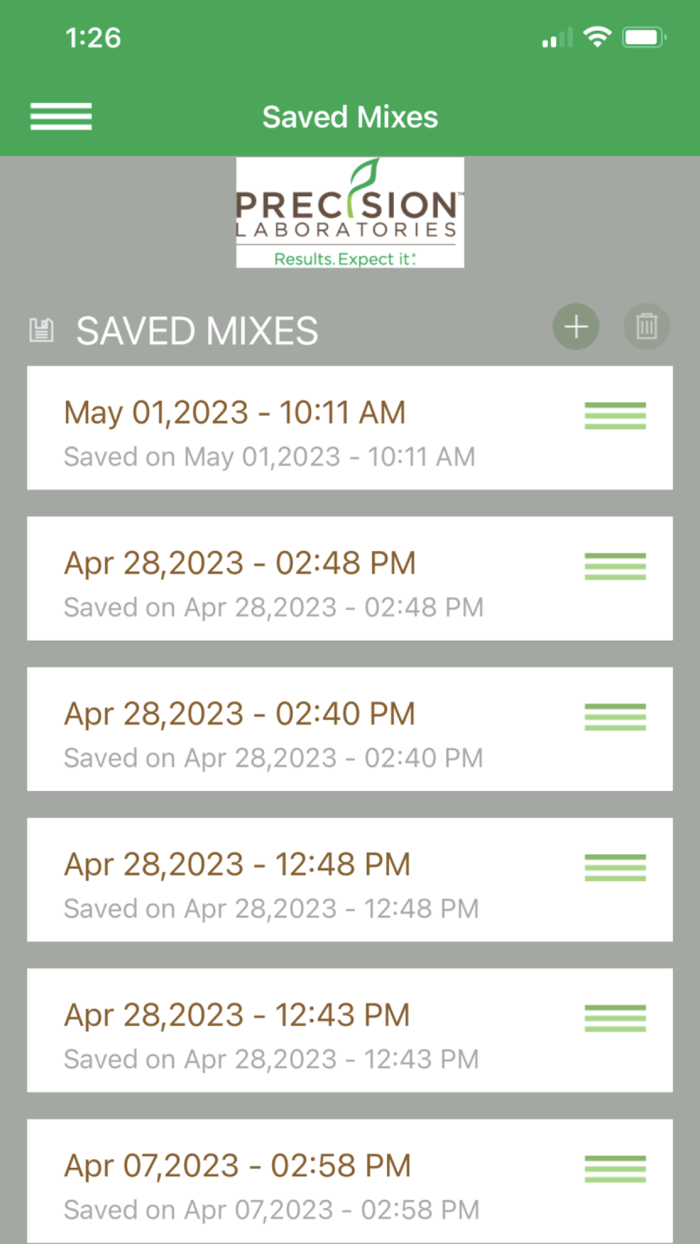This screenshot has width=700, height=1244.
Task: Tap the Precision Laboratories logo
Action: (x=350, y=213)
